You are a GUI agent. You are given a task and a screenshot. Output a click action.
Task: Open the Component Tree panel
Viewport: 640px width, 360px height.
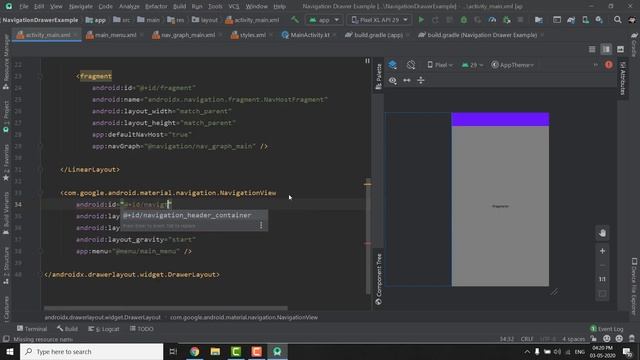click(x=378, y=279)
